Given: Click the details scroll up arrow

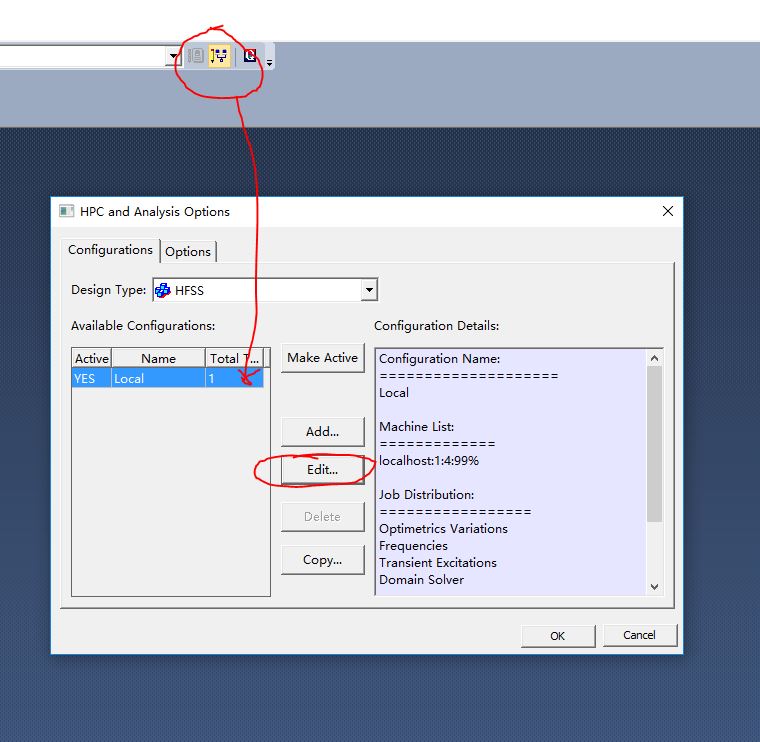Looking at the screenshot, I should tap(654, 358).
